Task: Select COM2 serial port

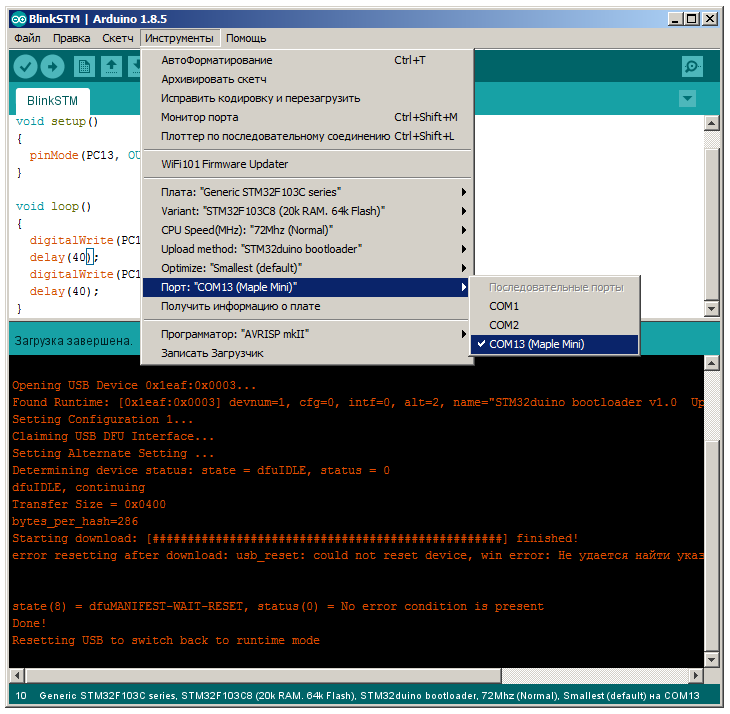Action: (x=554, y=325)
